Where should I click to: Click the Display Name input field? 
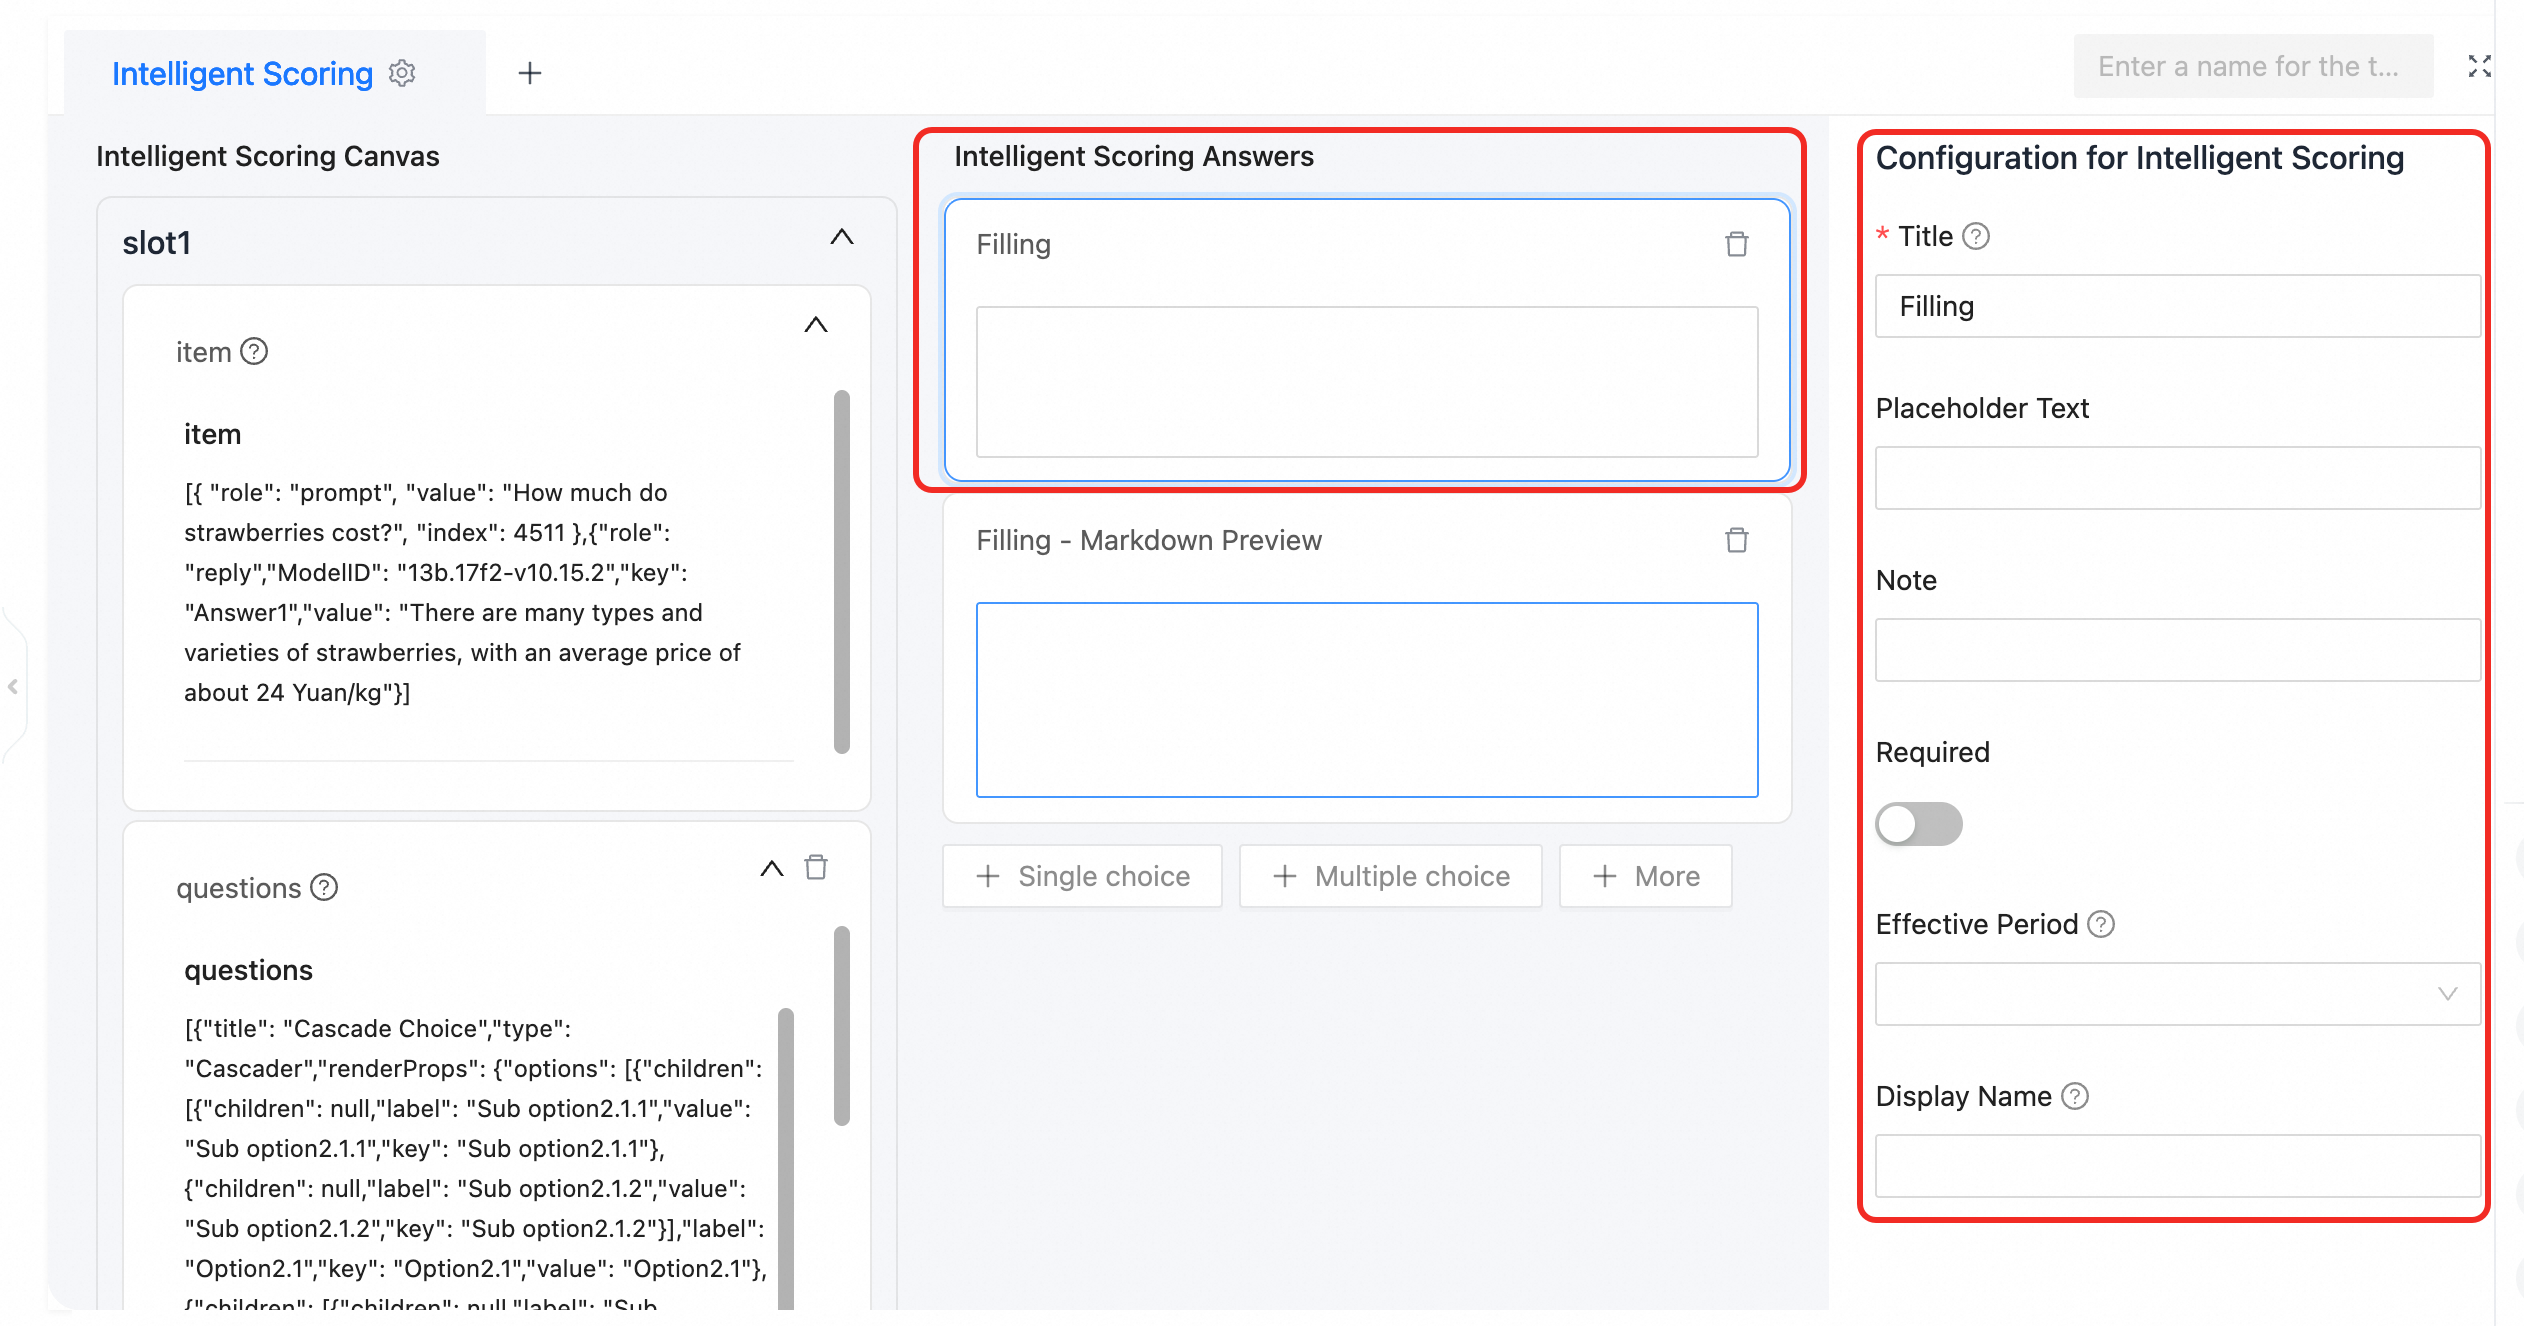click(x=2177, y=1166)
